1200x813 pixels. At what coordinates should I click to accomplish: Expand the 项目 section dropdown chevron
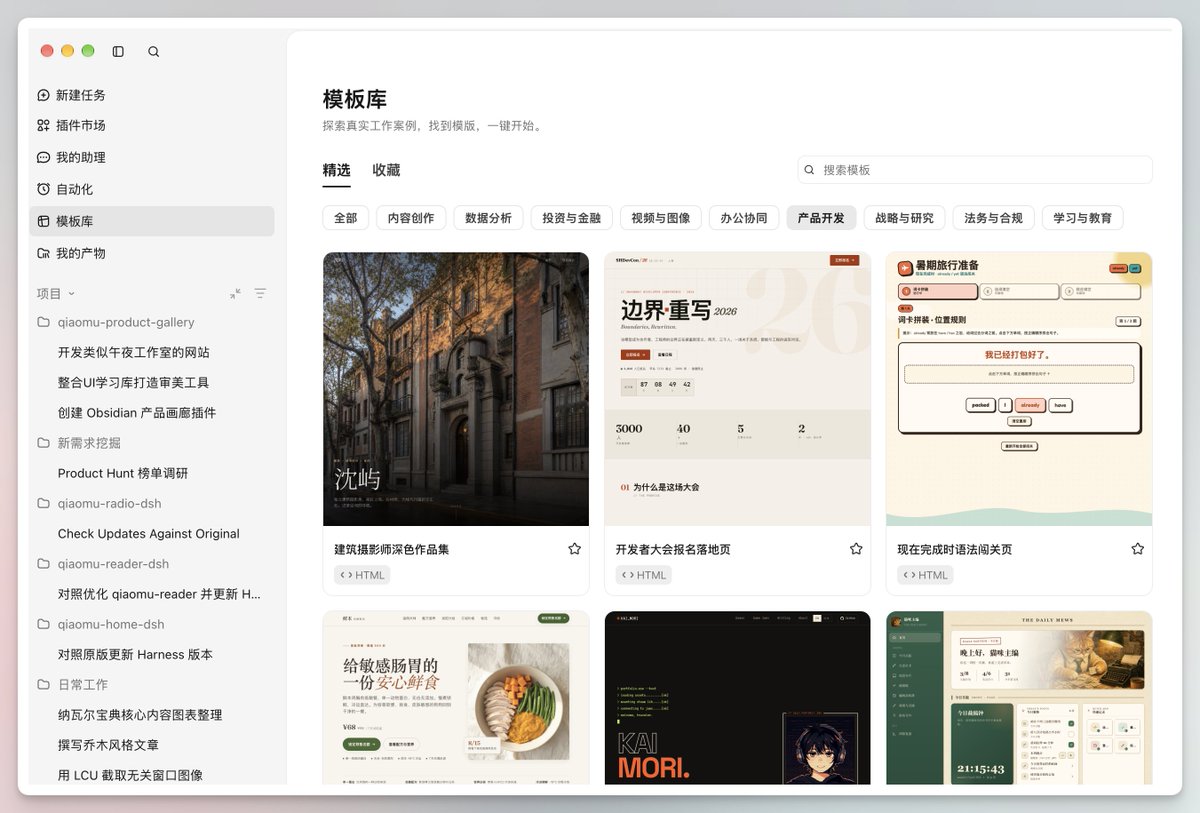click(x=71, y=294)
